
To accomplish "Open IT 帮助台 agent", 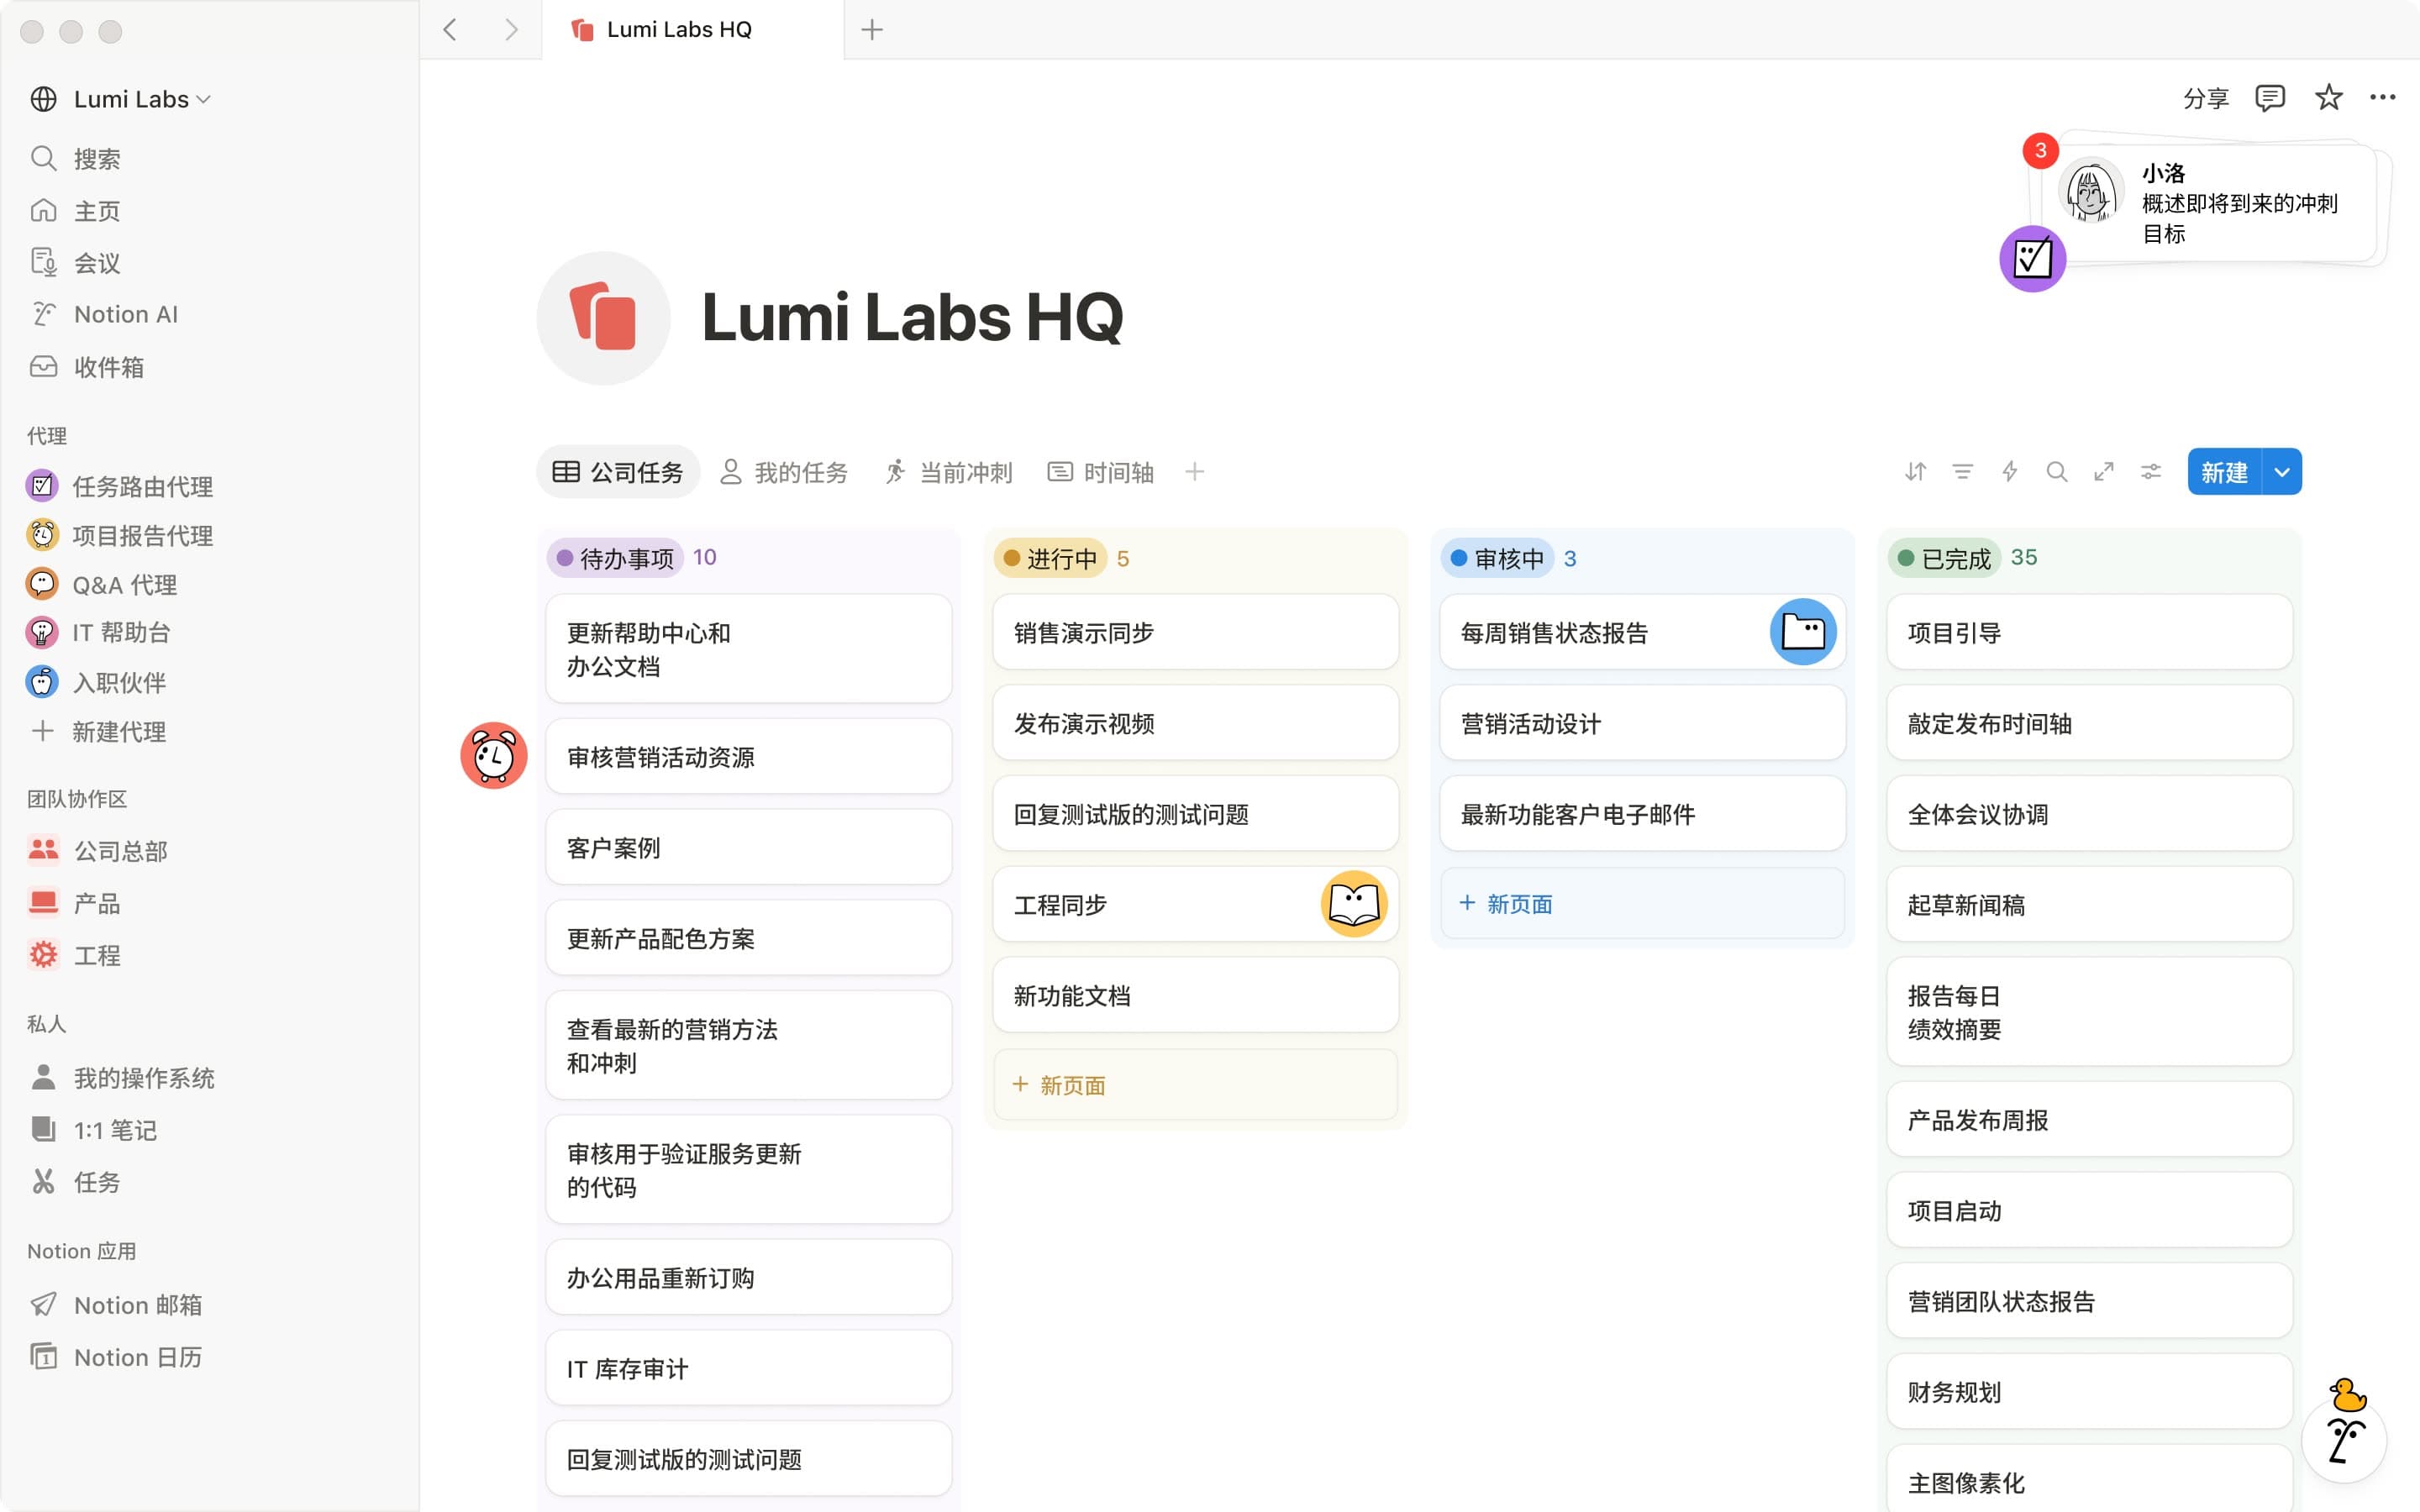I will [x=121, y=632].
